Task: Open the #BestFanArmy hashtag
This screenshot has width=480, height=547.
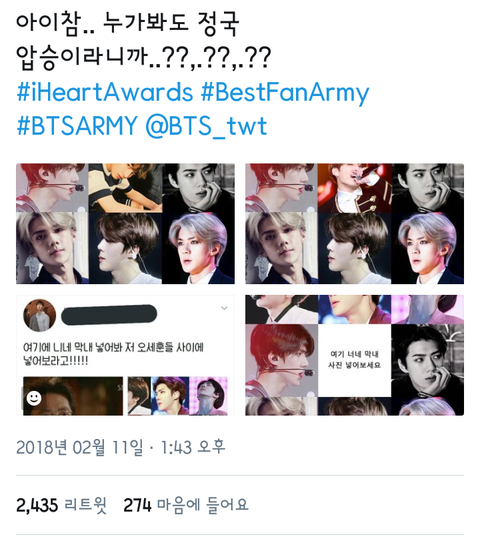Action: pos(285,93)
